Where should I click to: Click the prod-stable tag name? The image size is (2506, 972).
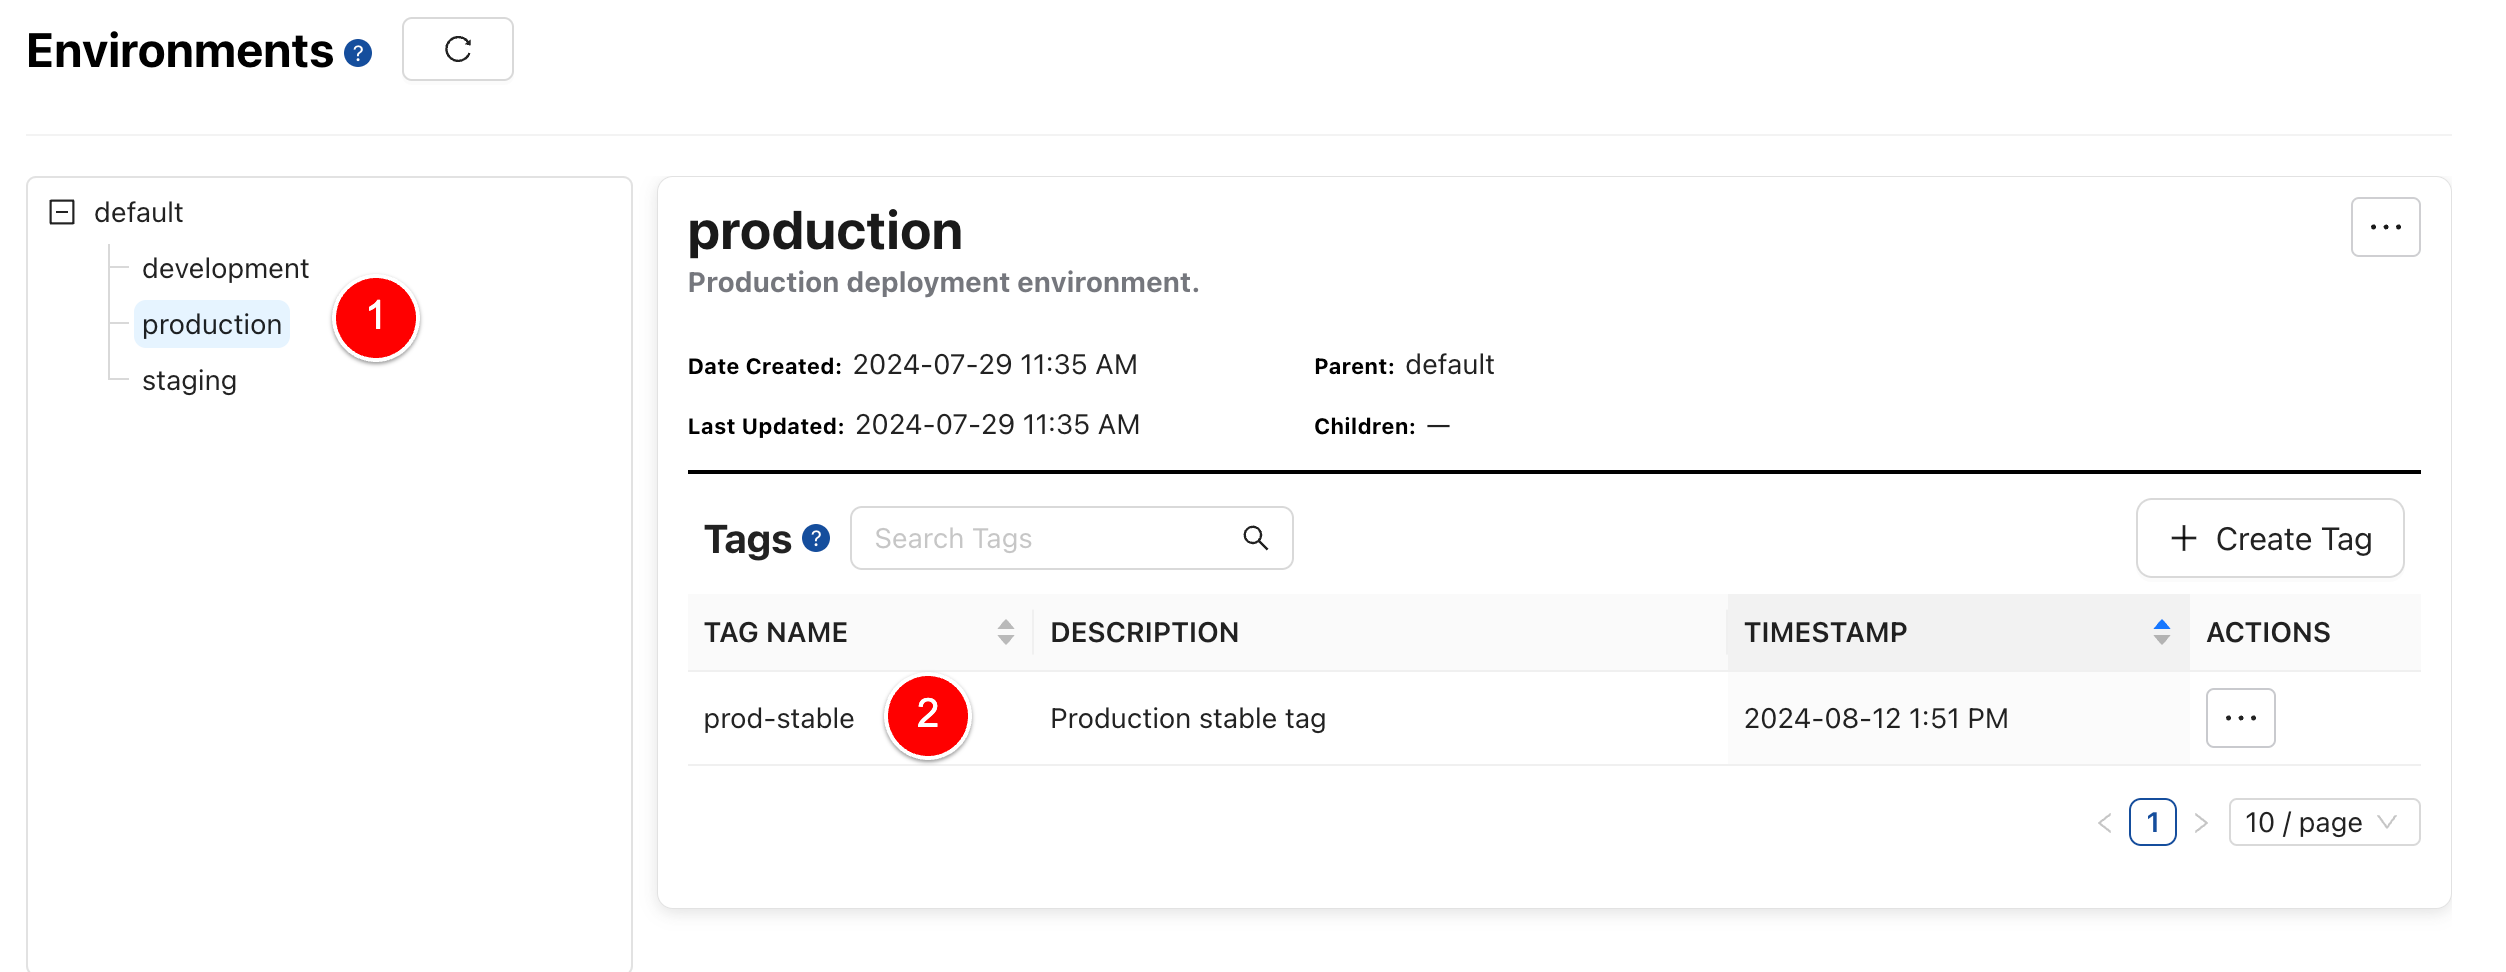click(779, 718)
